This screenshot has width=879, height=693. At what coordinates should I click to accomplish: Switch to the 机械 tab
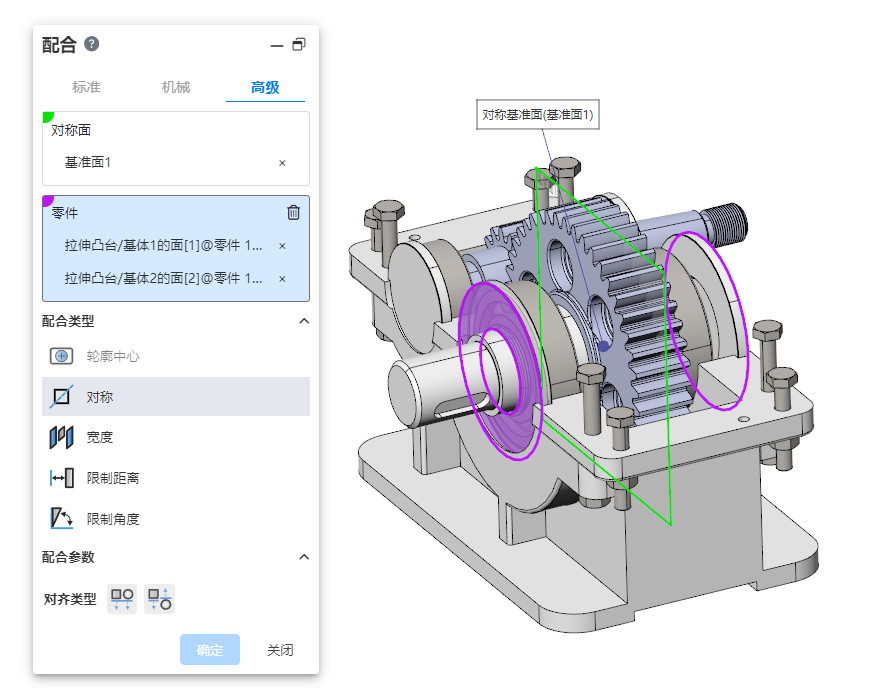coord(176,88)
